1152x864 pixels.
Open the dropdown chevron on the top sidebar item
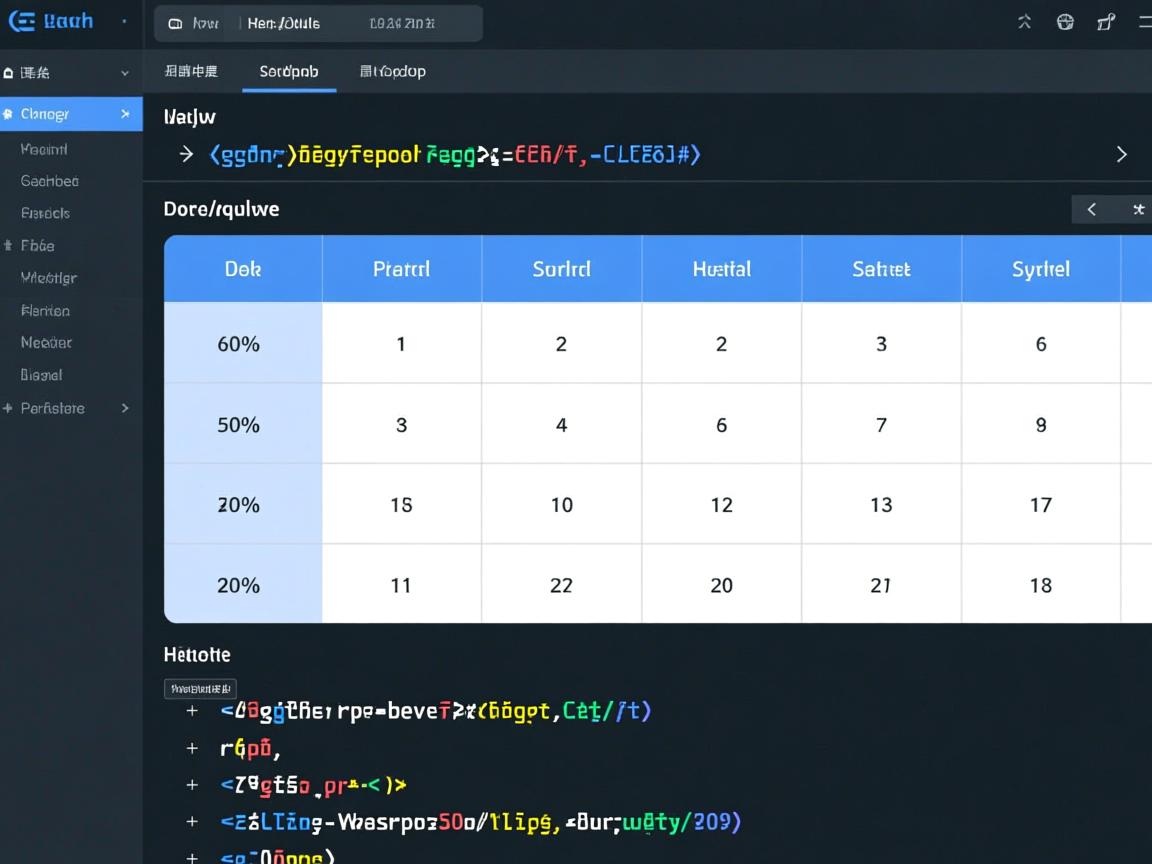click(125, 73)
